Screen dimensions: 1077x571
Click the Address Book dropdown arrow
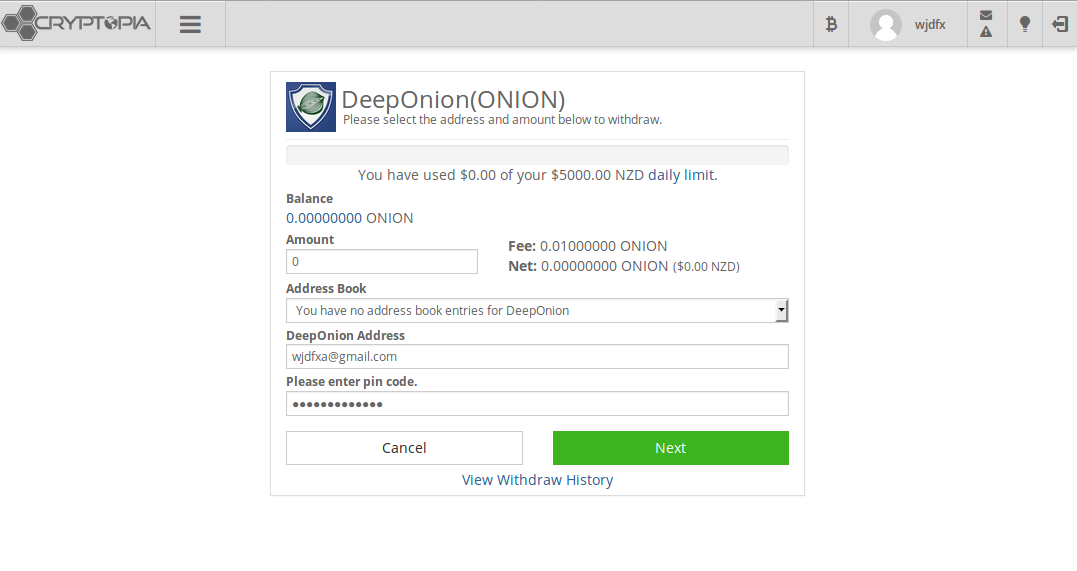point(781,311)
